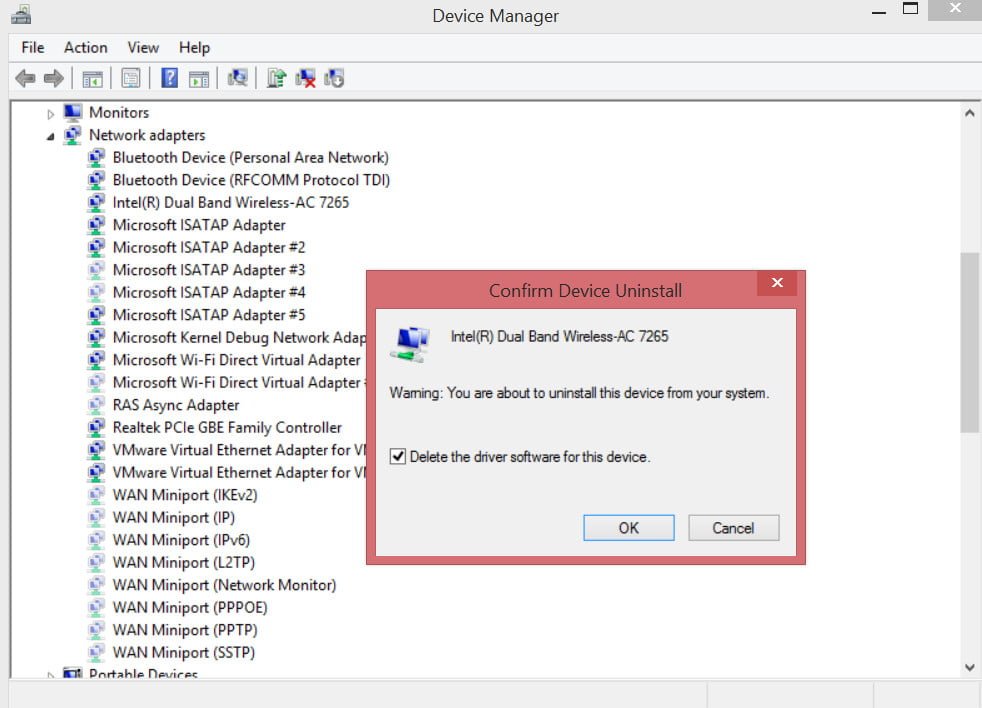Screen dimensions: 982x708
Task: Select Microsoft ISATAP Adapter tree item
Action: (x=199, y=225)
